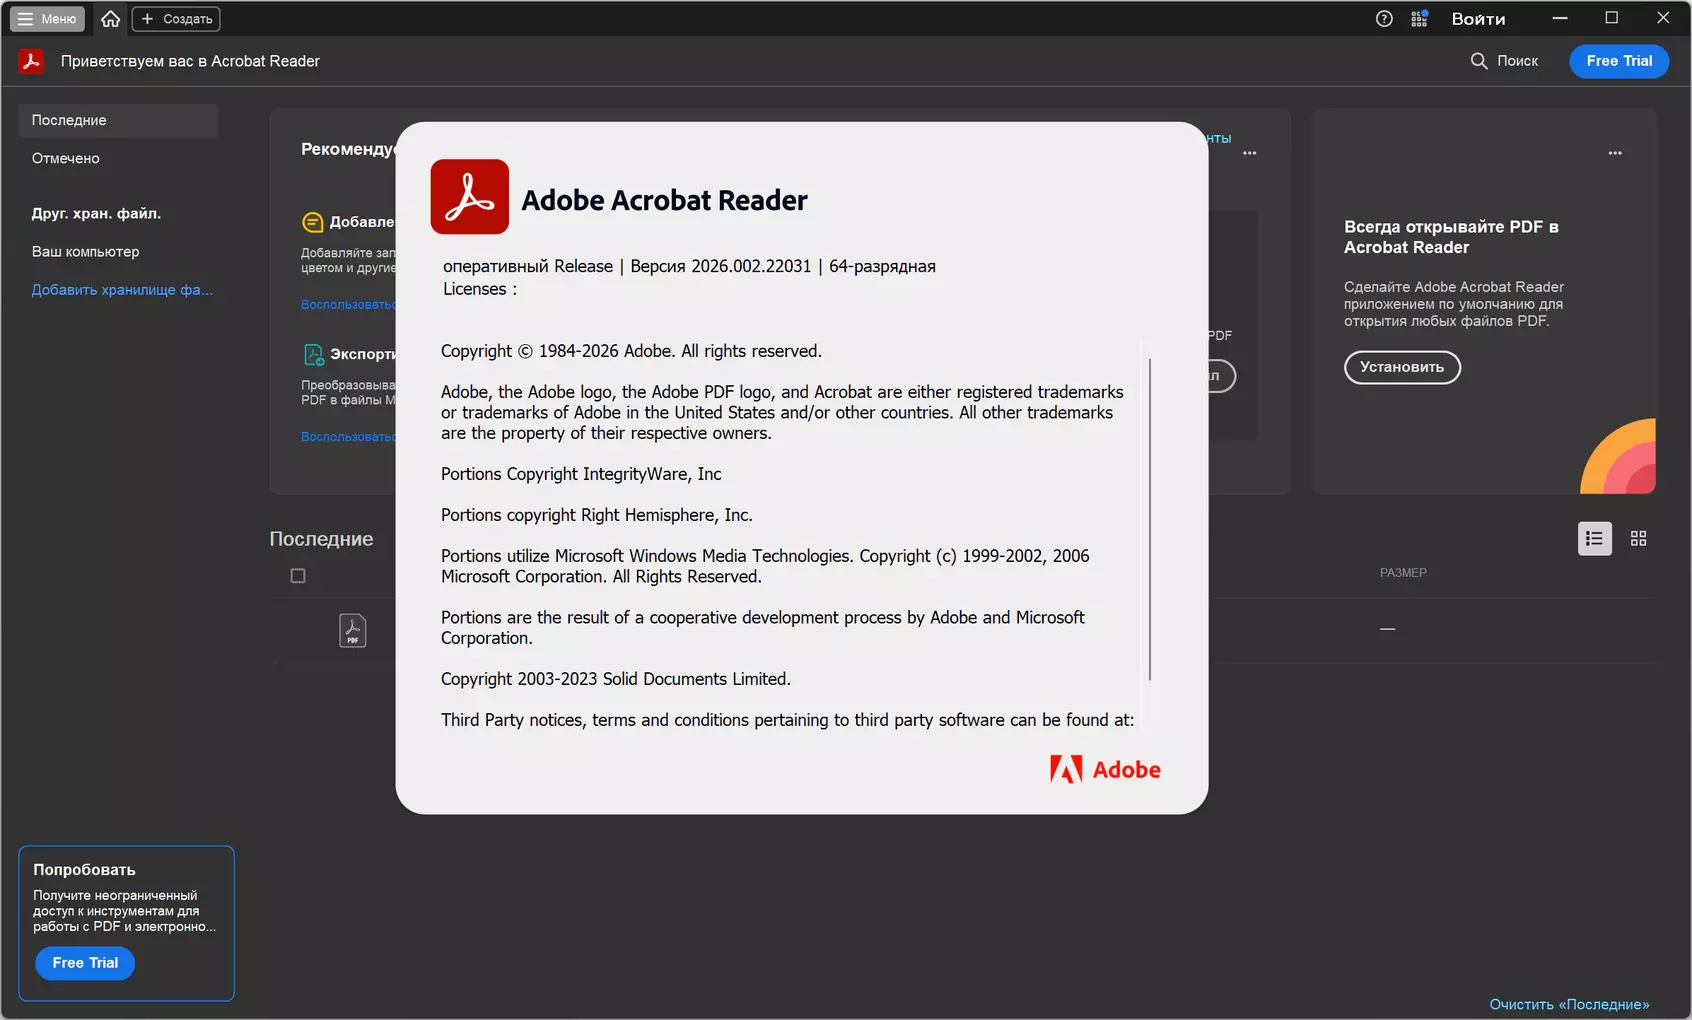Viewport: 1692px width, 1020px height.
Task: Click the Создать button
Action: tap(176, 19)
